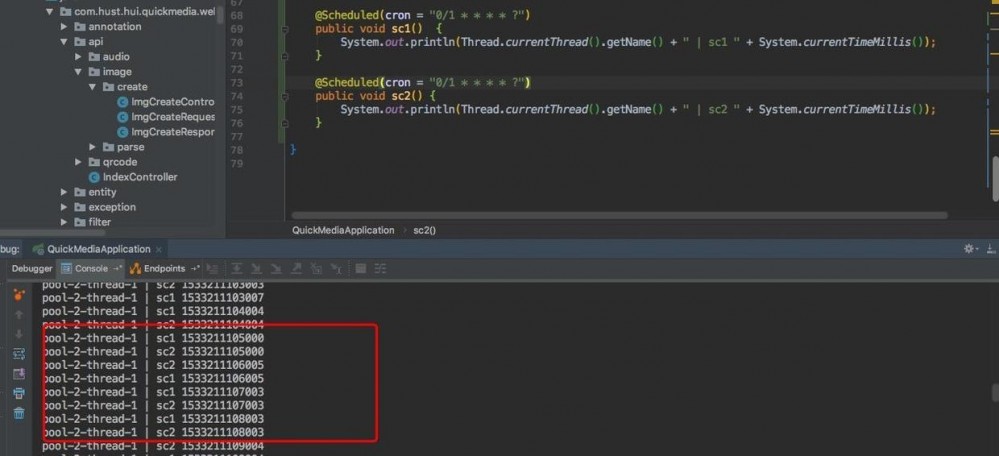Expand the entity folder arrow
Image resolution: width=999 pixels, height=456 pixels.
tap(64, 192)
